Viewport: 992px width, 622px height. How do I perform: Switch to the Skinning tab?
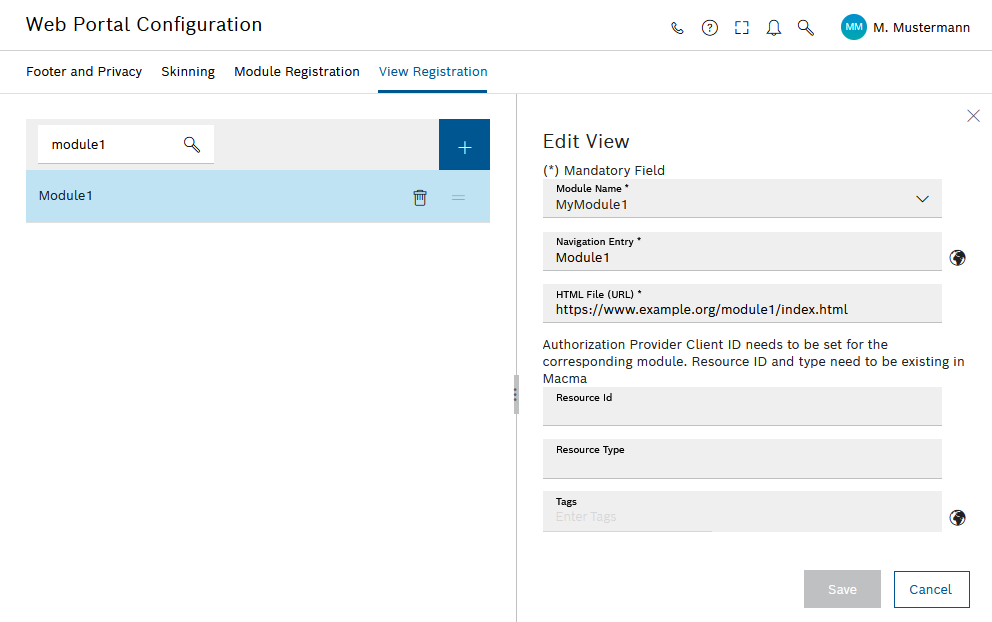188,71
